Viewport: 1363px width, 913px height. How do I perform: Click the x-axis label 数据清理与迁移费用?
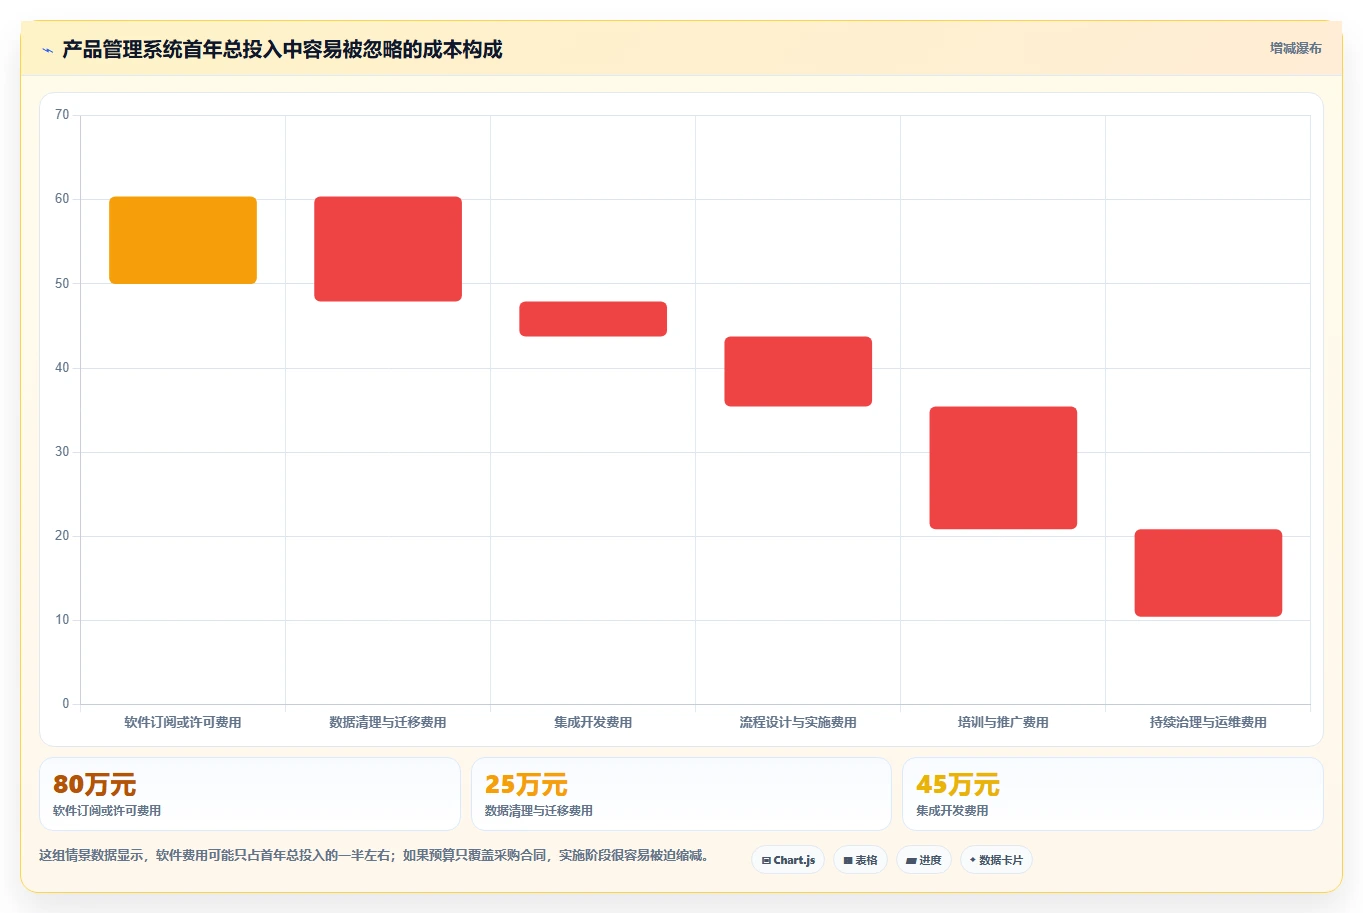click(x=388, y=722)
